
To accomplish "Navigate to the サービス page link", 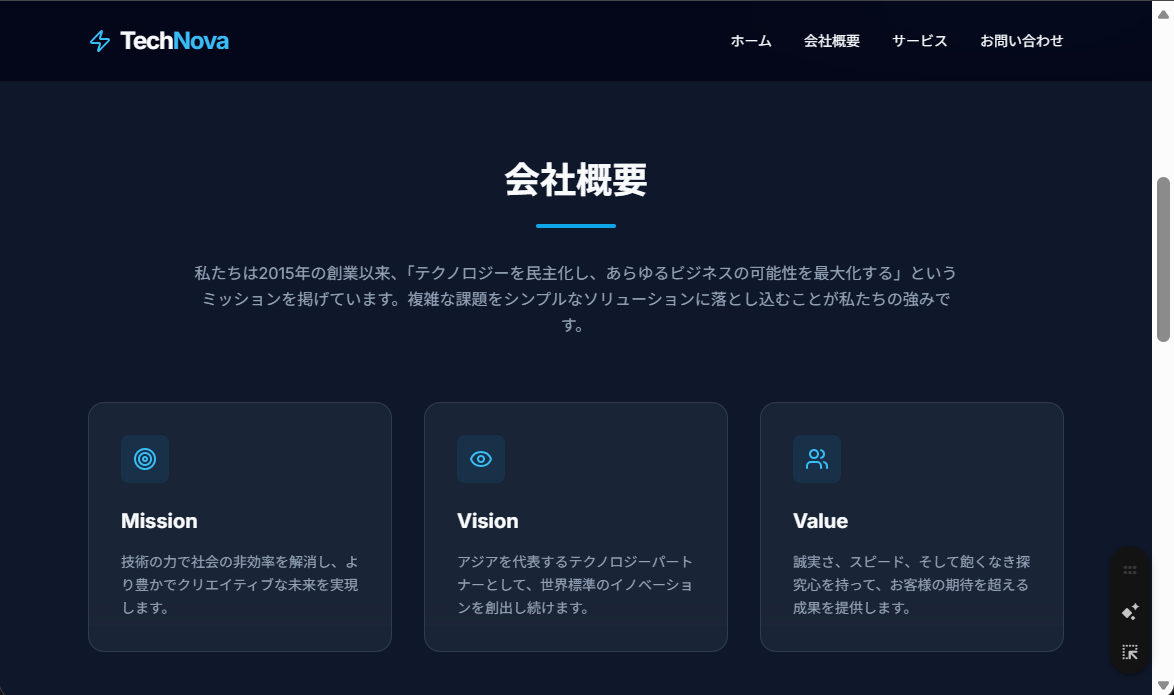I will point(919,41).
